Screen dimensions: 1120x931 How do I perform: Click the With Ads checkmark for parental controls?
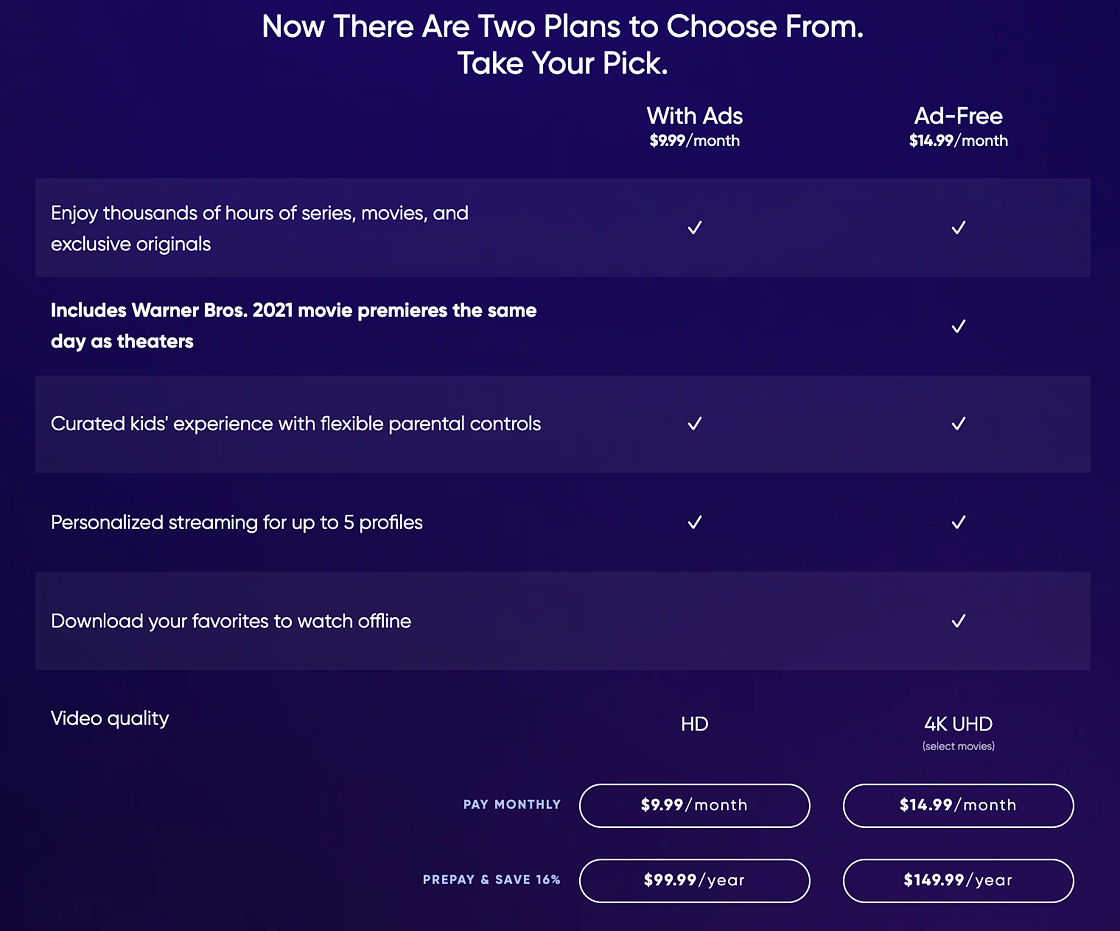click(x=694, y=423)
